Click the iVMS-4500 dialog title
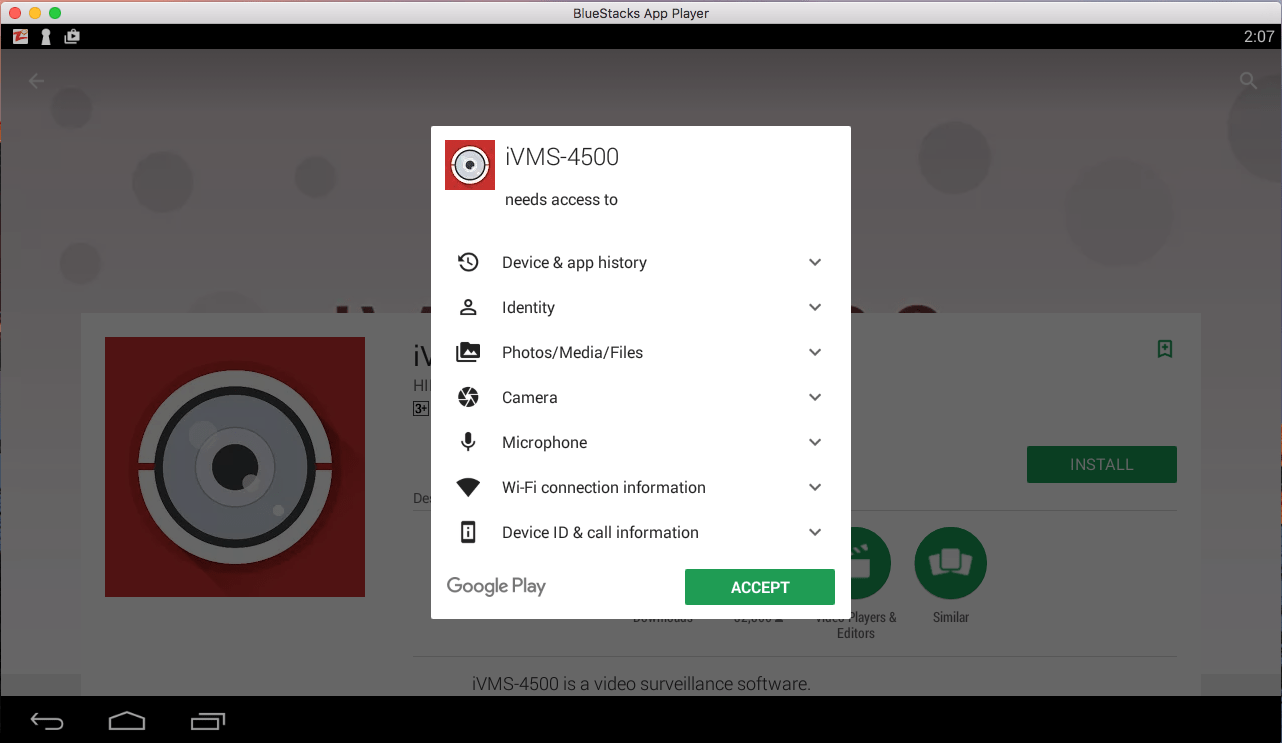The height and width of the screenshot is (743, 1282). (x=562, y=157)
